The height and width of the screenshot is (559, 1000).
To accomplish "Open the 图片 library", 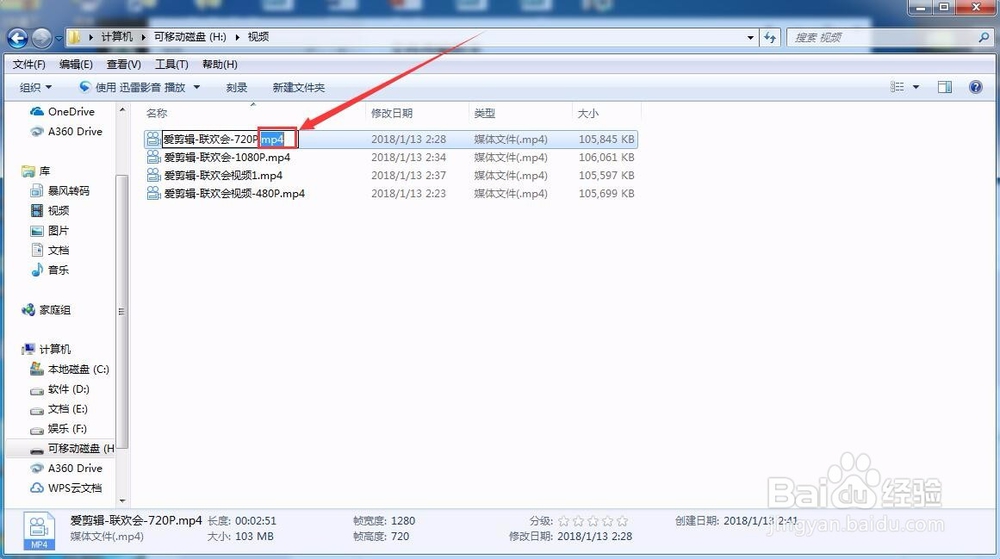I will (50, 230).
